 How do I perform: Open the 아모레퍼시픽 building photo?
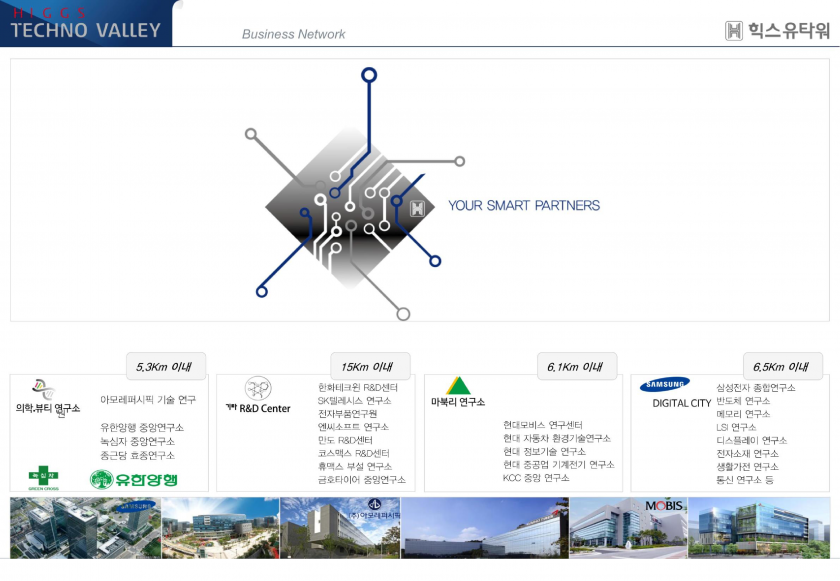[340, 527]
